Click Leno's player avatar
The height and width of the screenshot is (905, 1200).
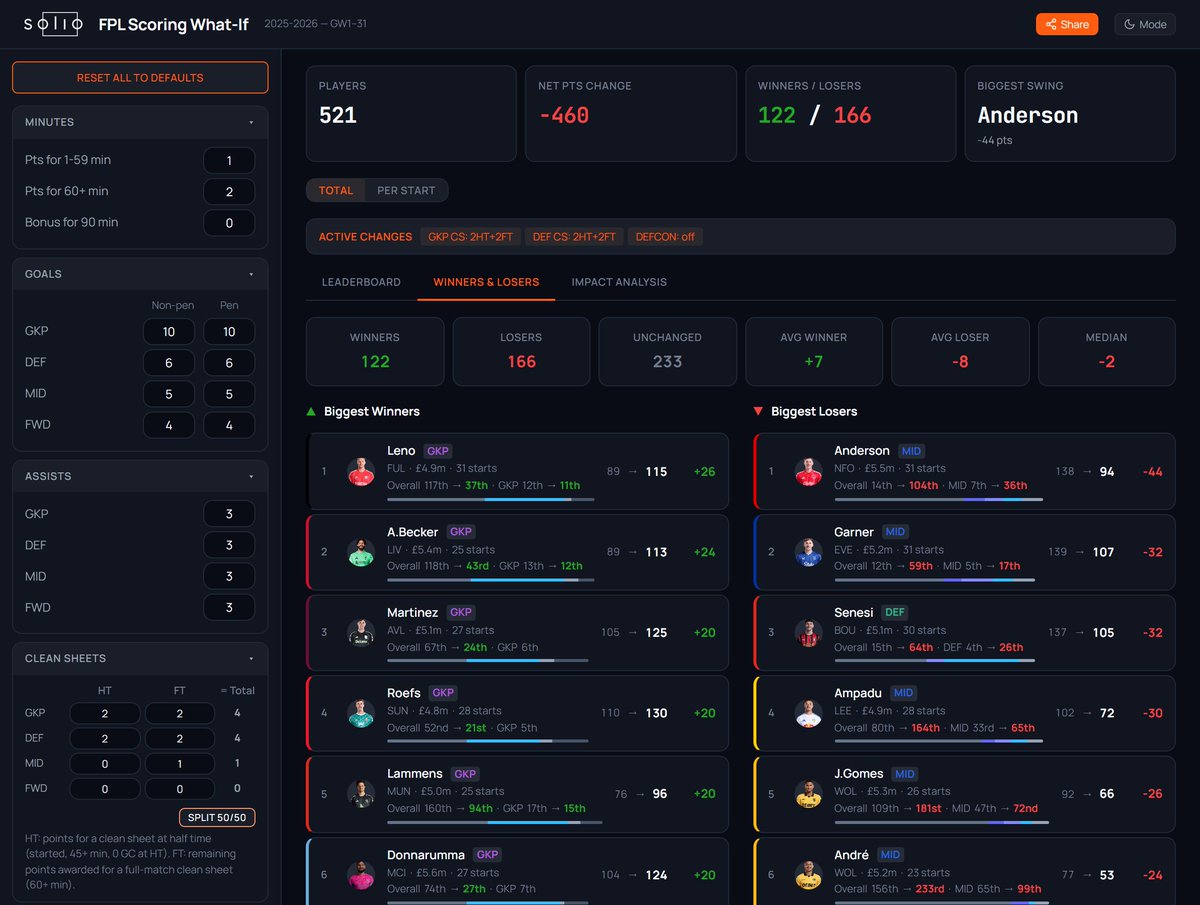(x=360, y=472)
